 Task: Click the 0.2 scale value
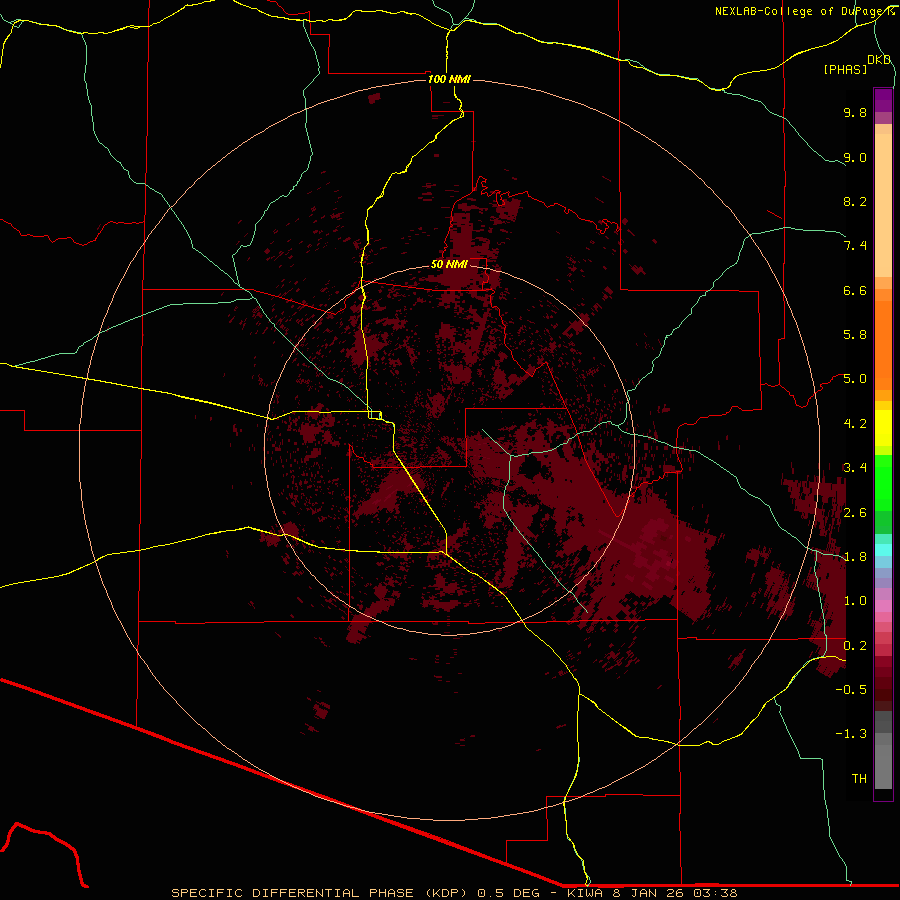coord(855,646)
